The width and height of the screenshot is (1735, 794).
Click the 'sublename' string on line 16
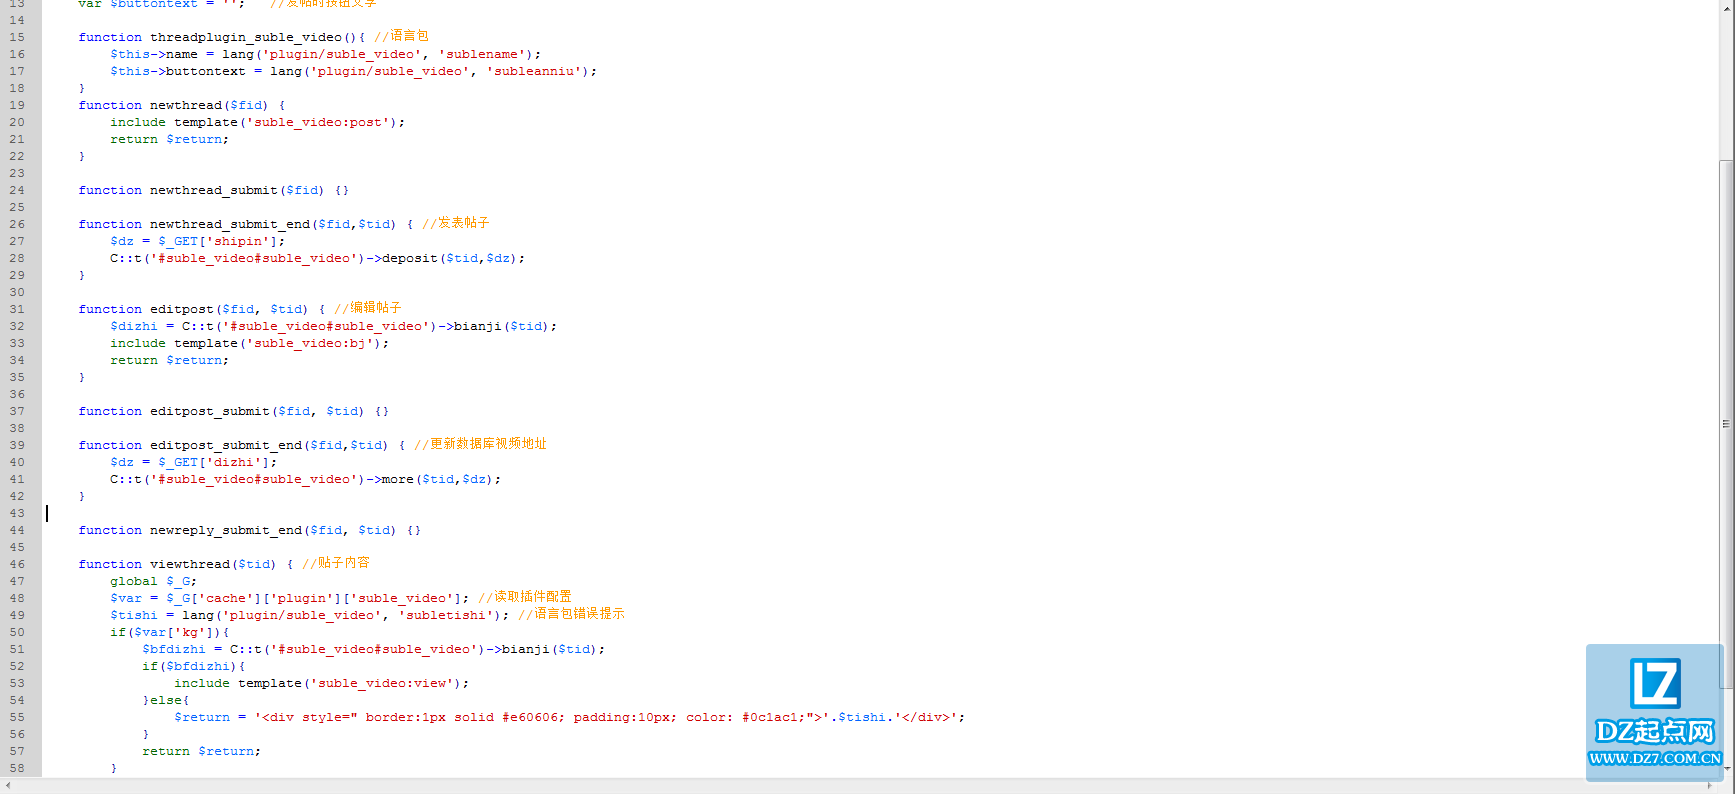coord(482,54)
